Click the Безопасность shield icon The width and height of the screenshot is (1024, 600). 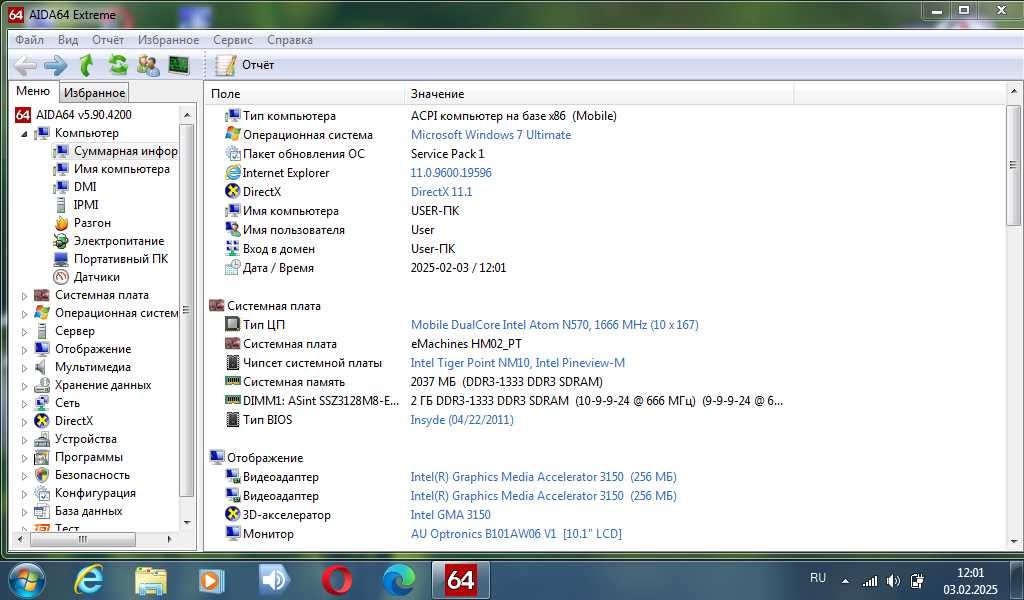(42, 475)
